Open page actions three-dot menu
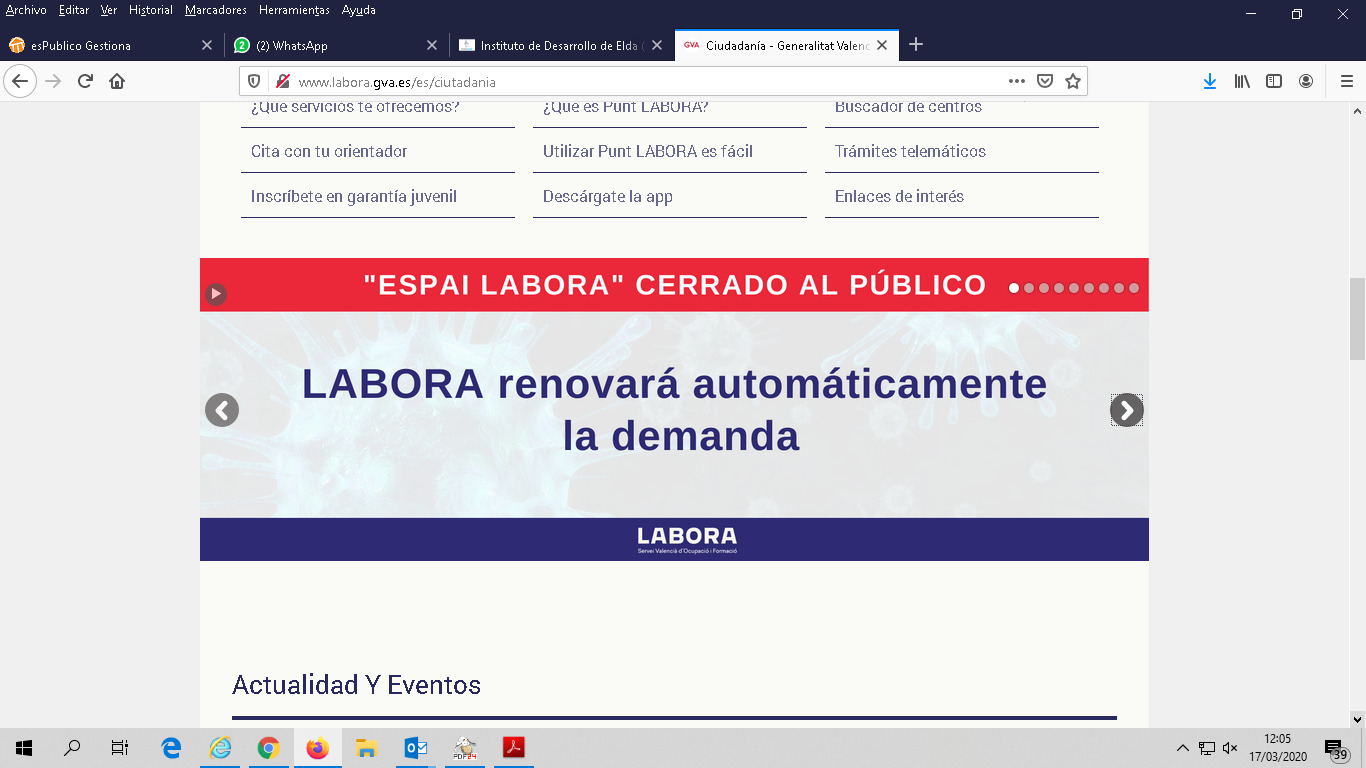This screenshot has height=768, width=1366. pos(1017,81)
